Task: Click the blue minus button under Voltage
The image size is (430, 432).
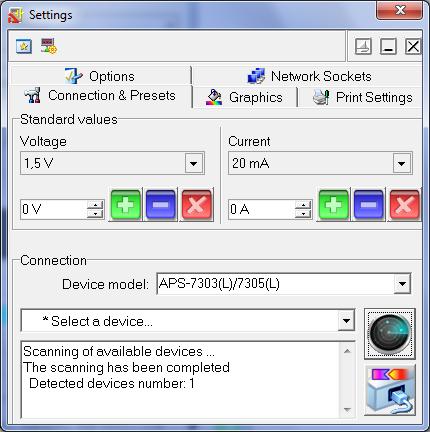Action: point(161,205)
